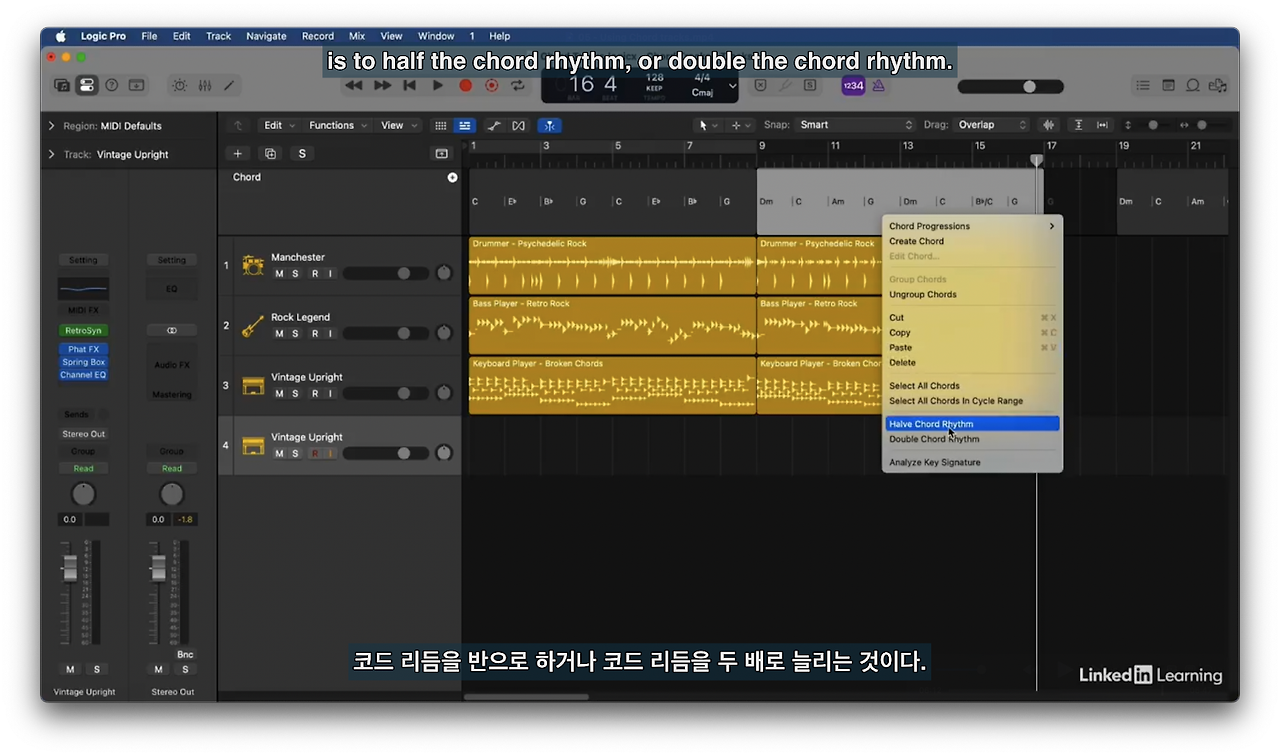Open the Editors pencil icon
Screen dimensions: 1280x756
pyautogui.click(x=229, y=86)
